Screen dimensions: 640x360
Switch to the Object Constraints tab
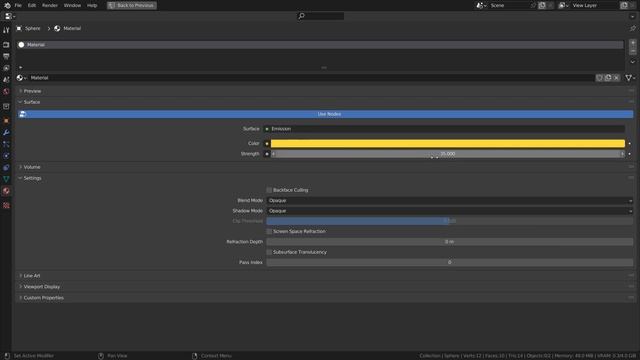6,167
